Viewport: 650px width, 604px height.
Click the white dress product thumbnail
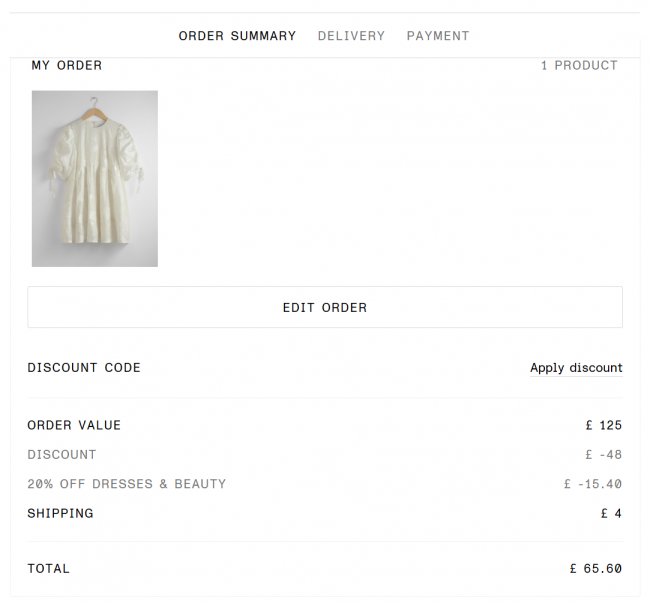tap(95, 180)
